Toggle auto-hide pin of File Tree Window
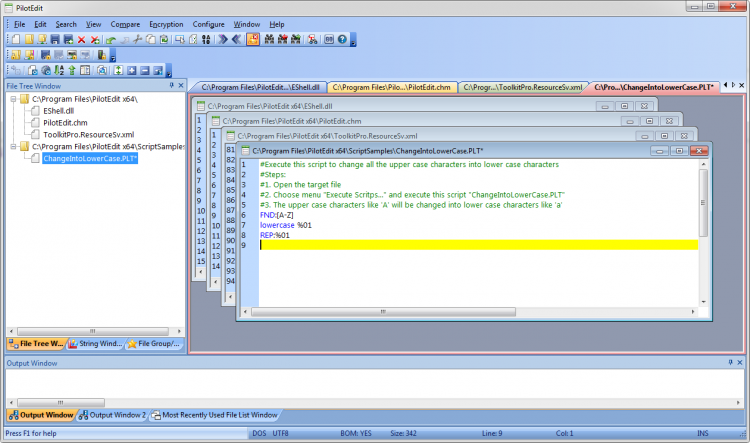This screenshot has width=750, height=443. pyautogui.click(x=172, y=85)
